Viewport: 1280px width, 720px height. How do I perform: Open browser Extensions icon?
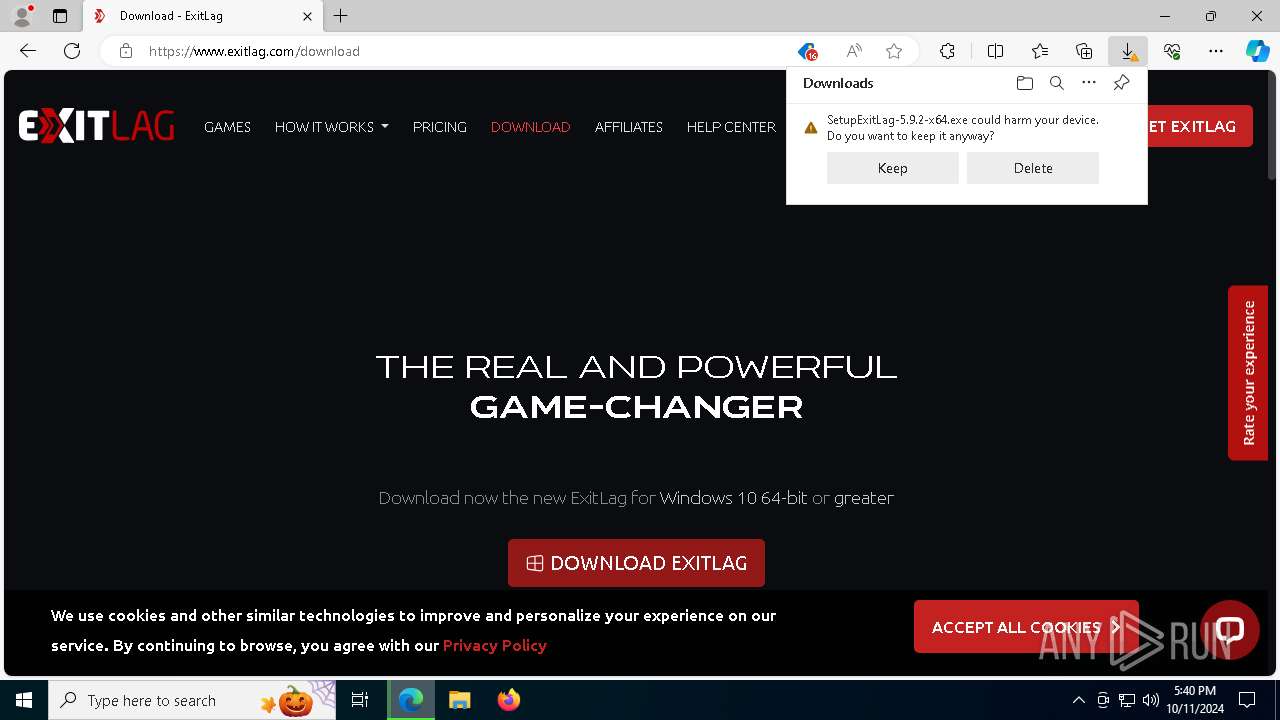click(x=947, y=51)
